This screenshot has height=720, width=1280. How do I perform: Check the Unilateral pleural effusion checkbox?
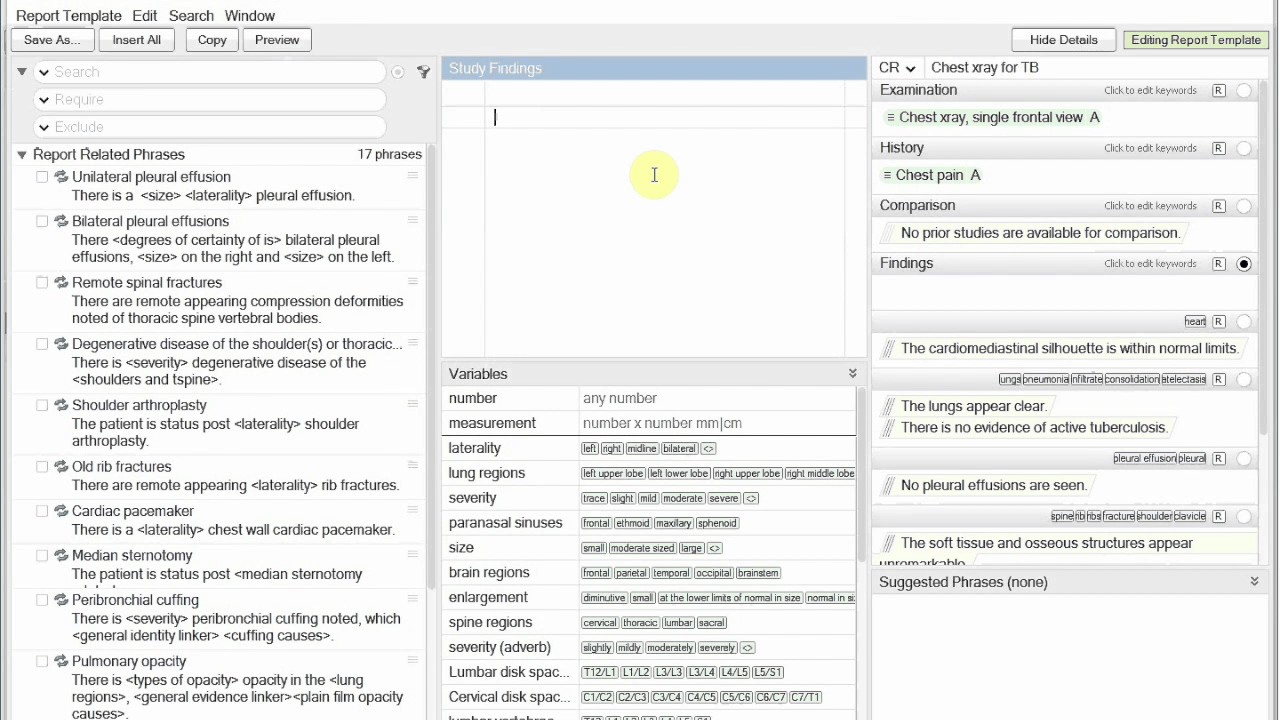42,177
